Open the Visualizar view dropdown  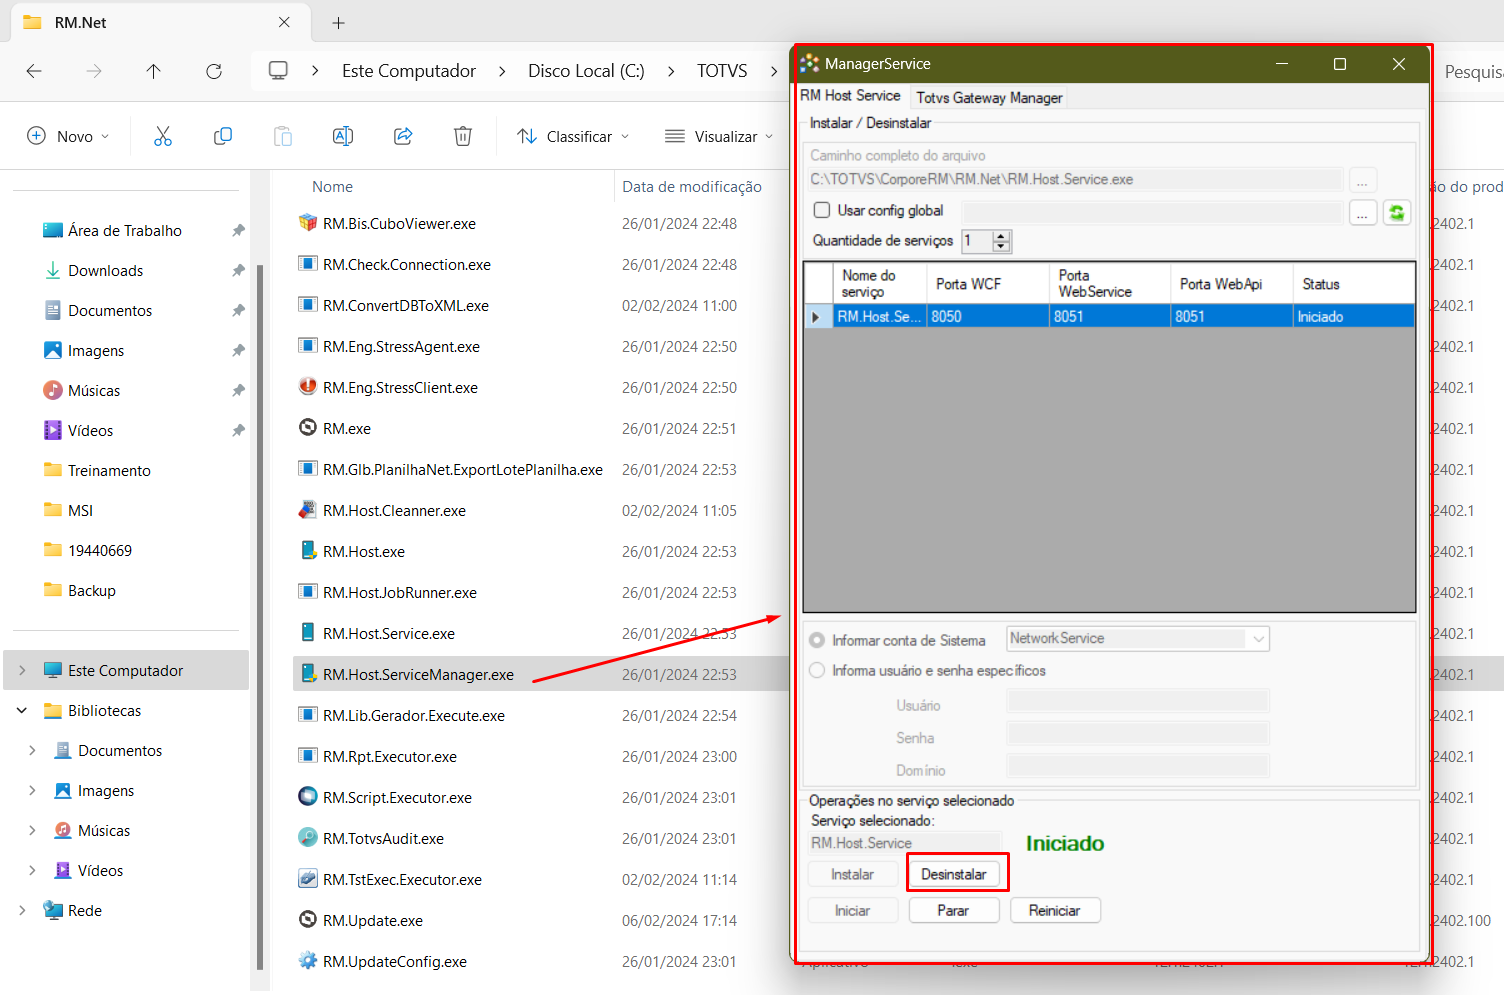(x=719, y=136)
